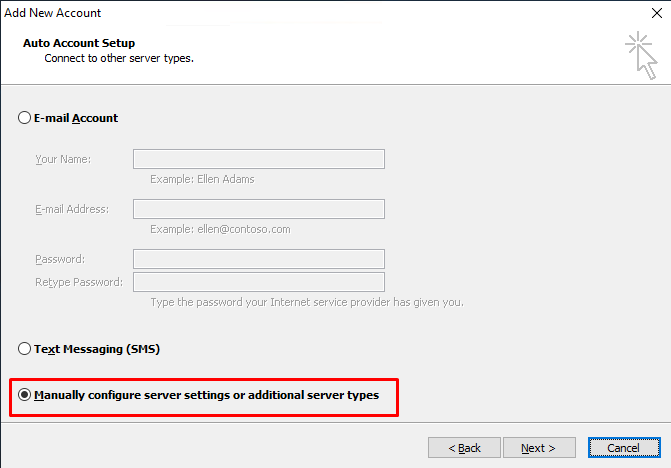This screenshot has height=468, width=671.
Task: Select the E-mail Account radio button
Action: [24, 118]
